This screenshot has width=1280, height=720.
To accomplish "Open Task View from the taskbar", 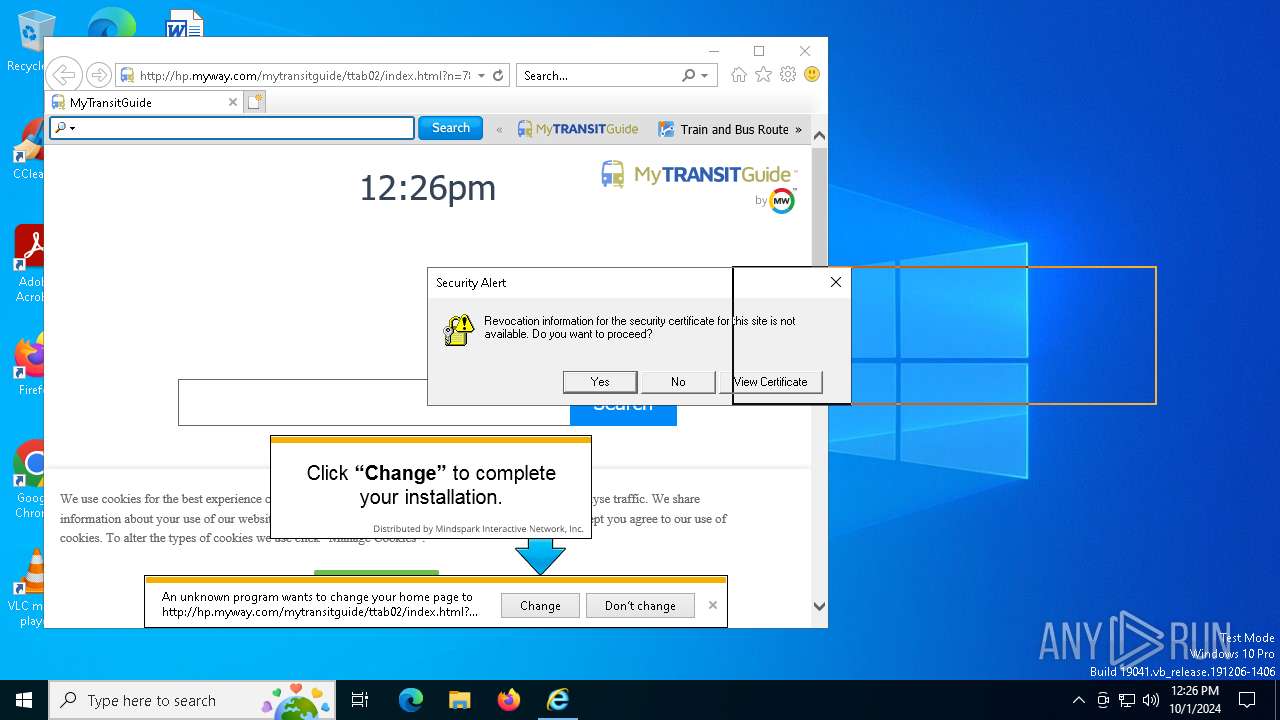I will 360,700.
